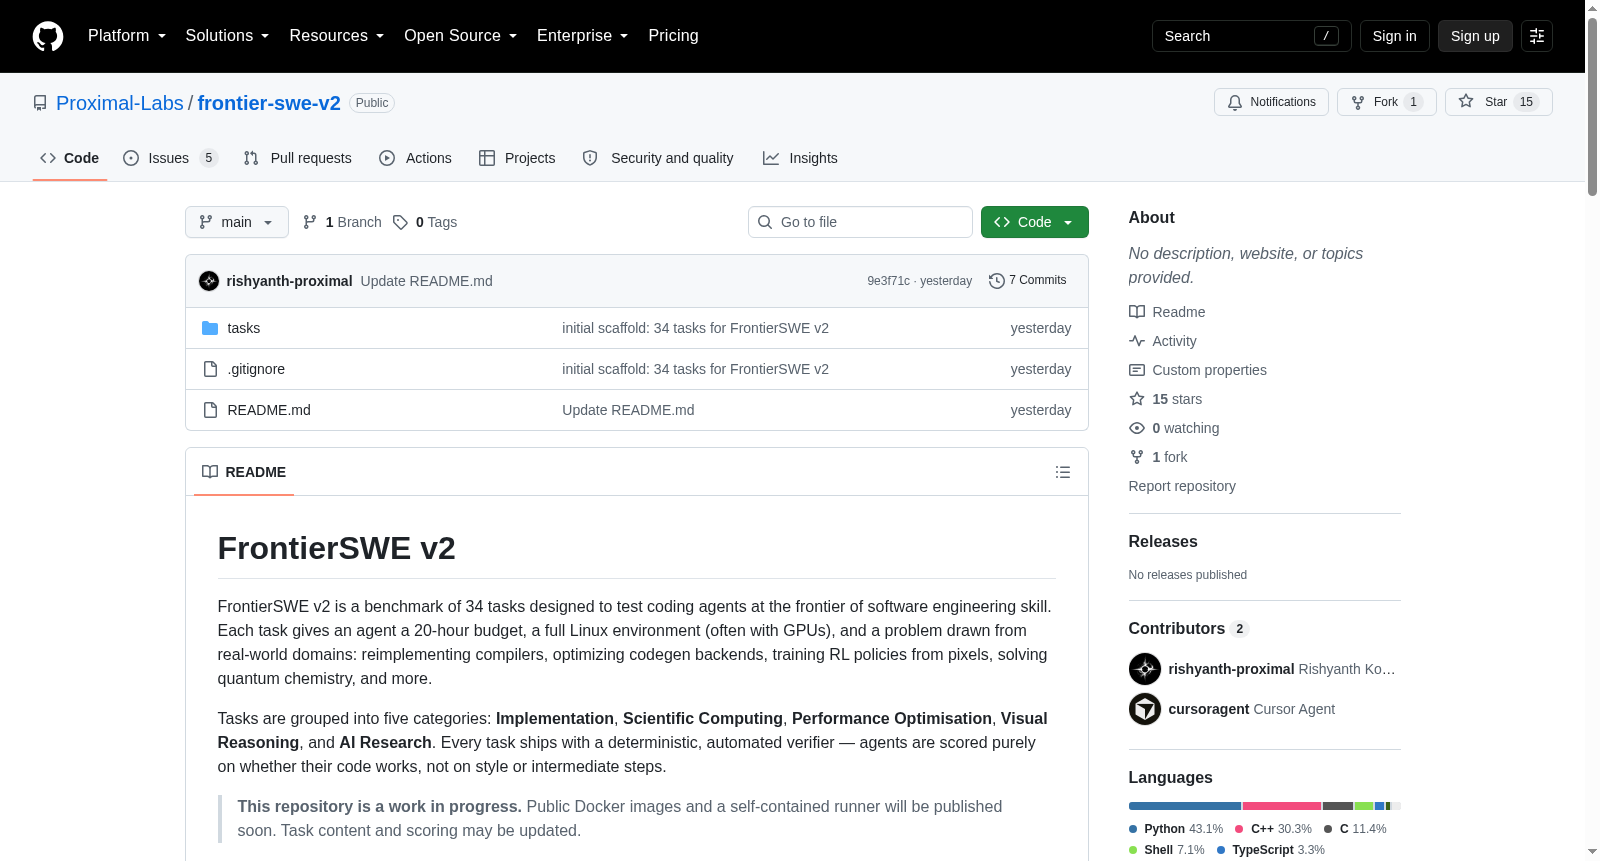
Task: Expand the Enterprise menu
Action: (x=582, y=36)
